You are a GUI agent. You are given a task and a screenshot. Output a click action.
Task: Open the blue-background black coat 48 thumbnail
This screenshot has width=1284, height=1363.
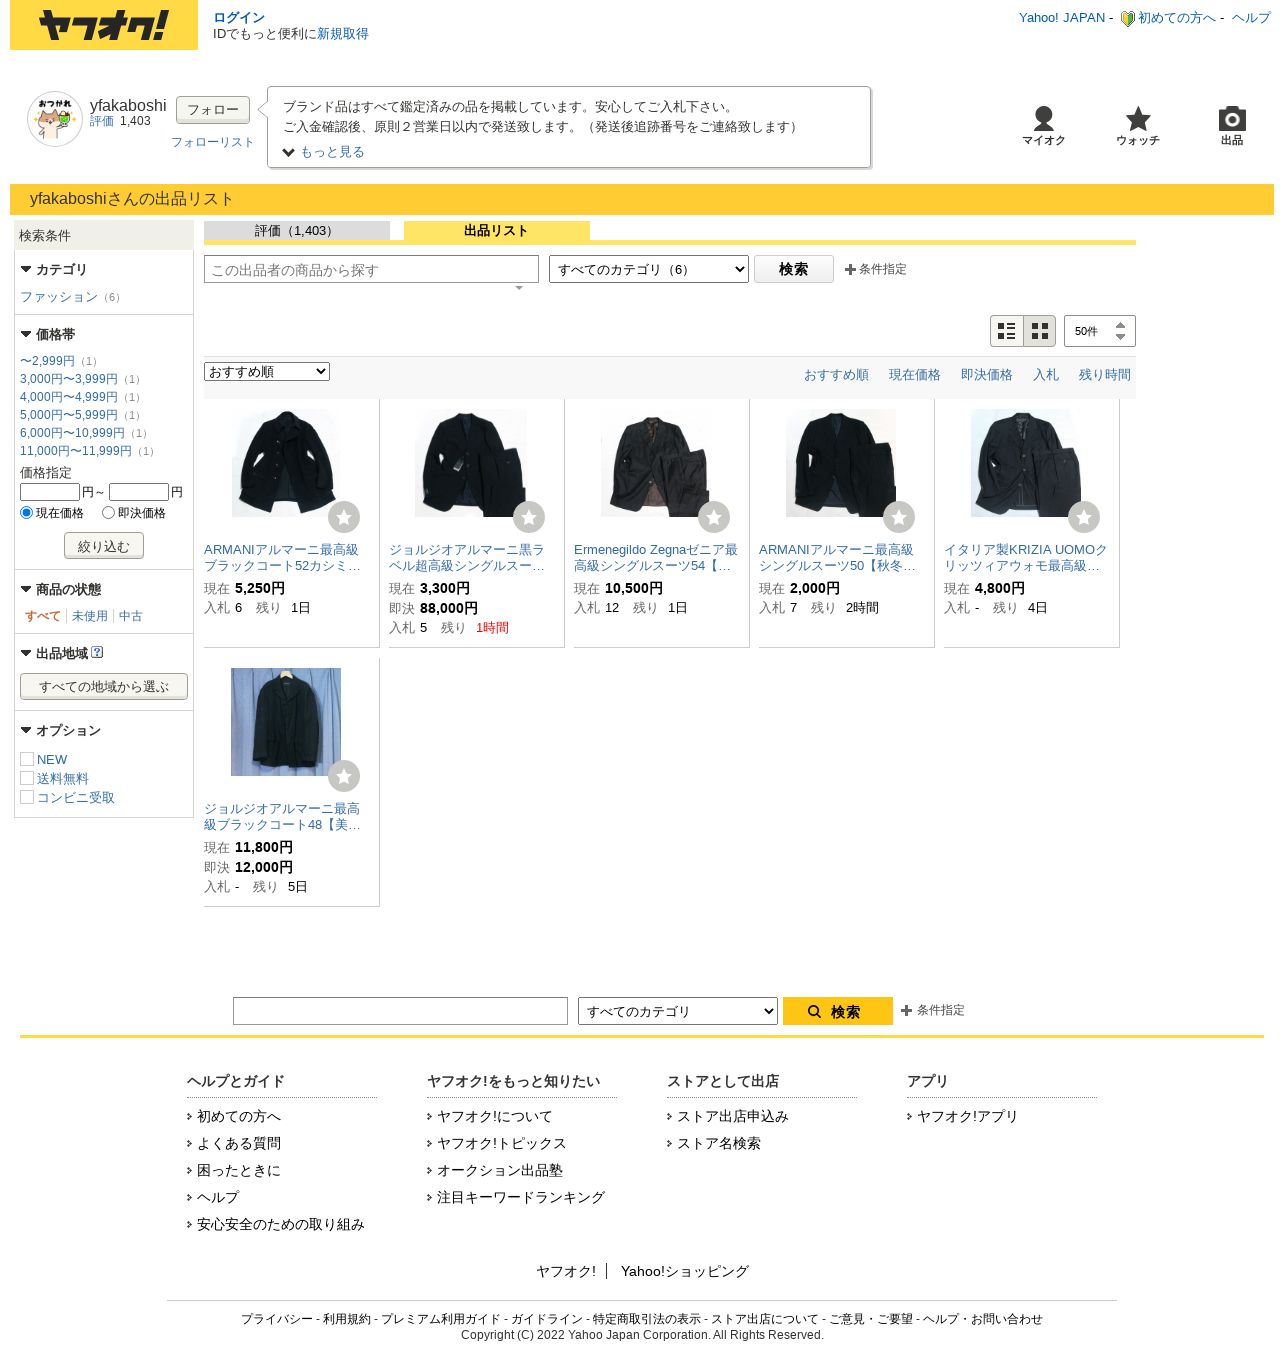click(286, 722)
